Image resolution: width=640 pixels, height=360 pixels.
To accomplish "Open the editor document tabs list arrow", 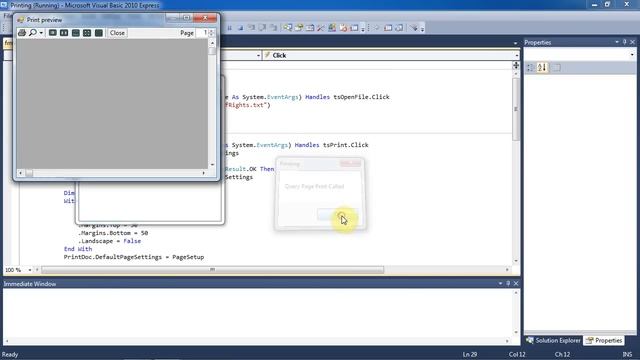I will coord(515,43).
